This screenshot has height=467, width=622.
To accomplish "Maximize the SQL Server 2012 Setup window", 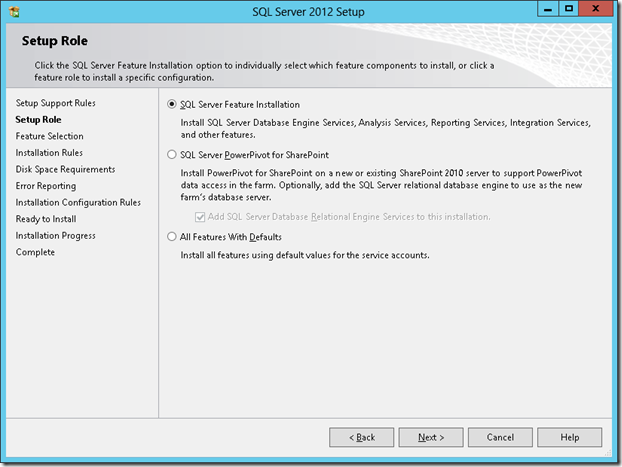I will tap(568, 9).
